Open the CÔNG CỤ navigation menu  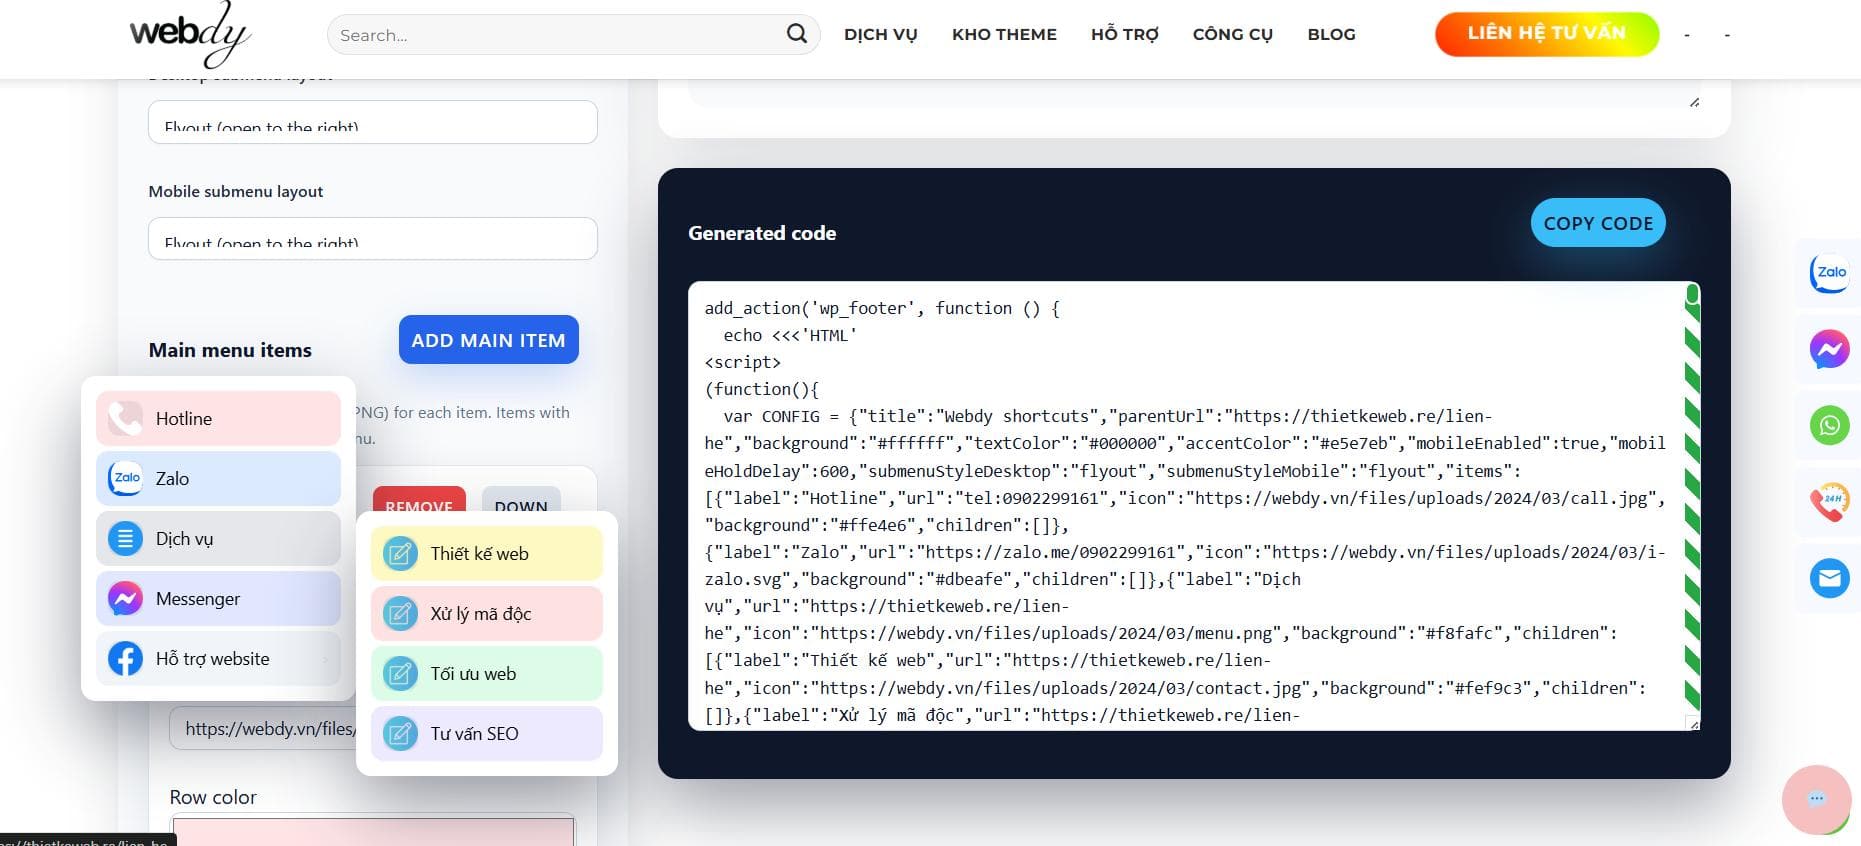tap(1233, 34)
